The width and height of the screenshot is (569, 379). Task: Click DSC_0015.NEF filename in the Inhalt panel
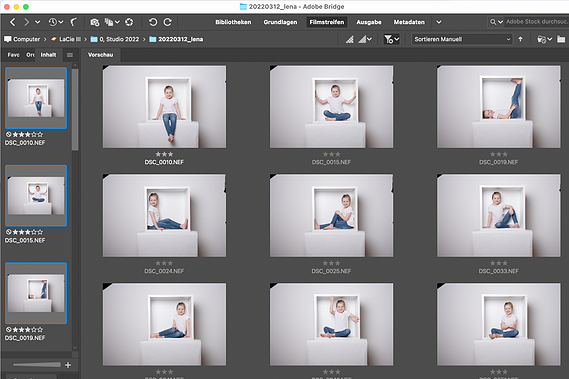tap(25, 240)
